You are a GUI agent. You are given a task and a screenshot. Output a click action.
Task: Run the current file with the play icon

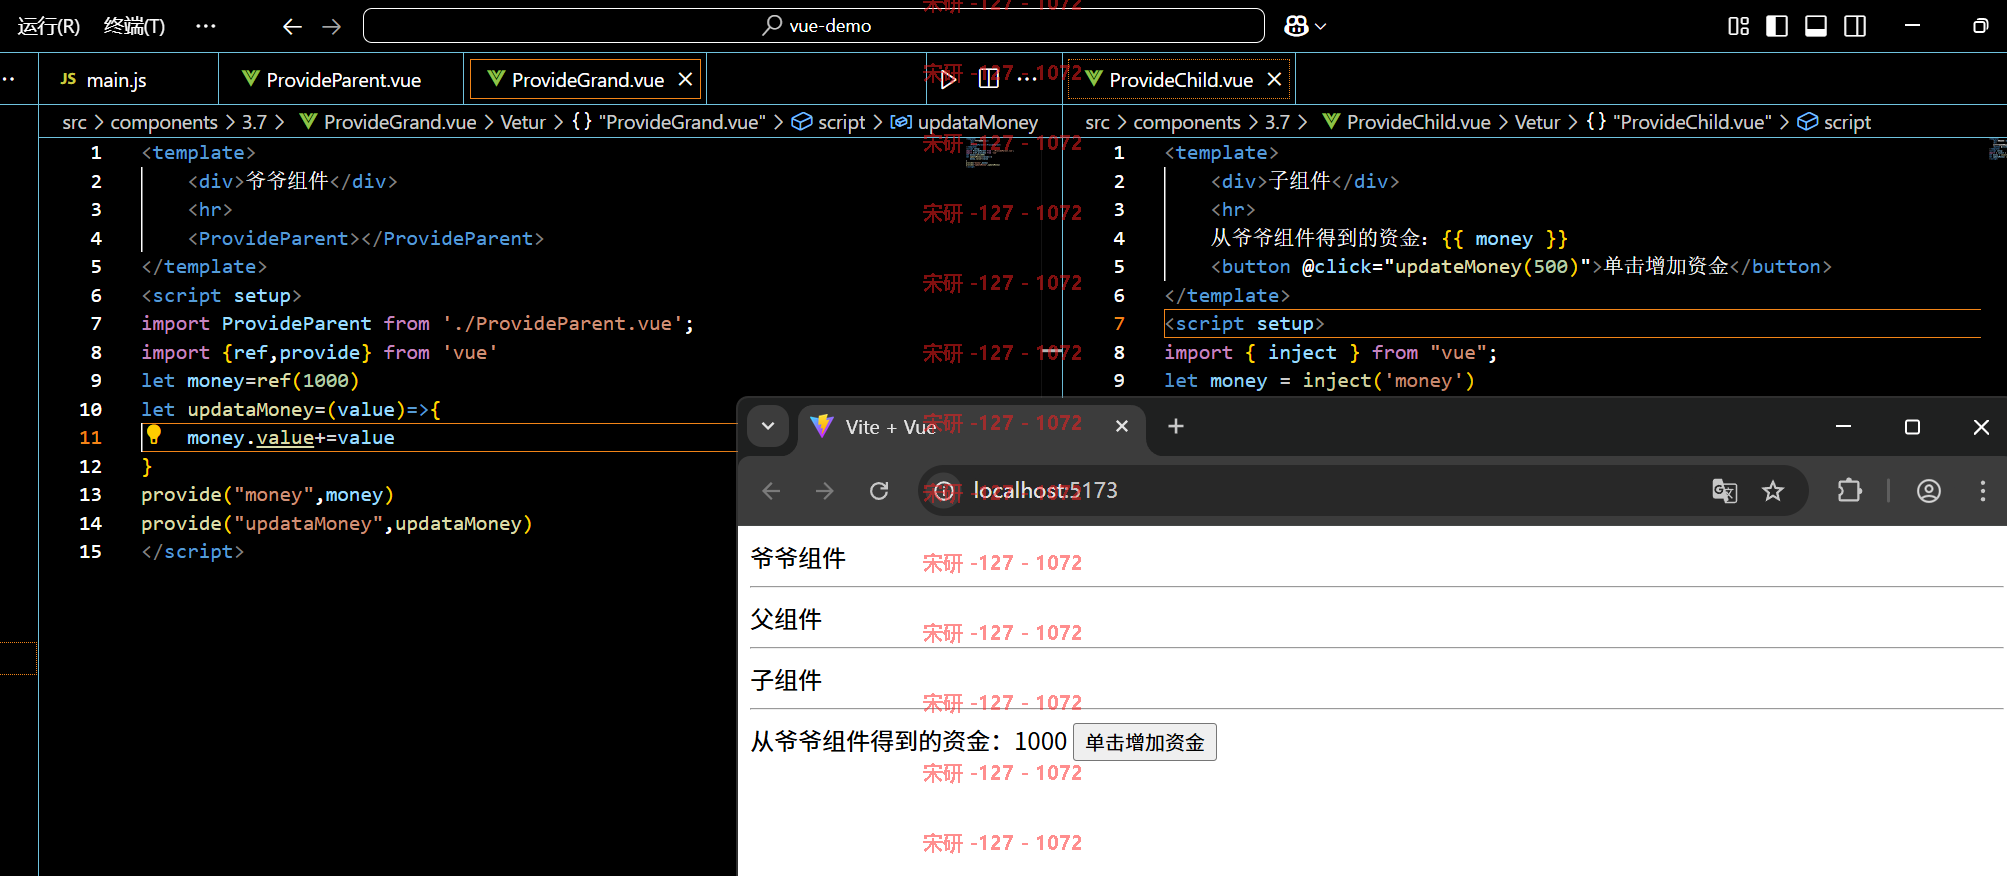948,79
